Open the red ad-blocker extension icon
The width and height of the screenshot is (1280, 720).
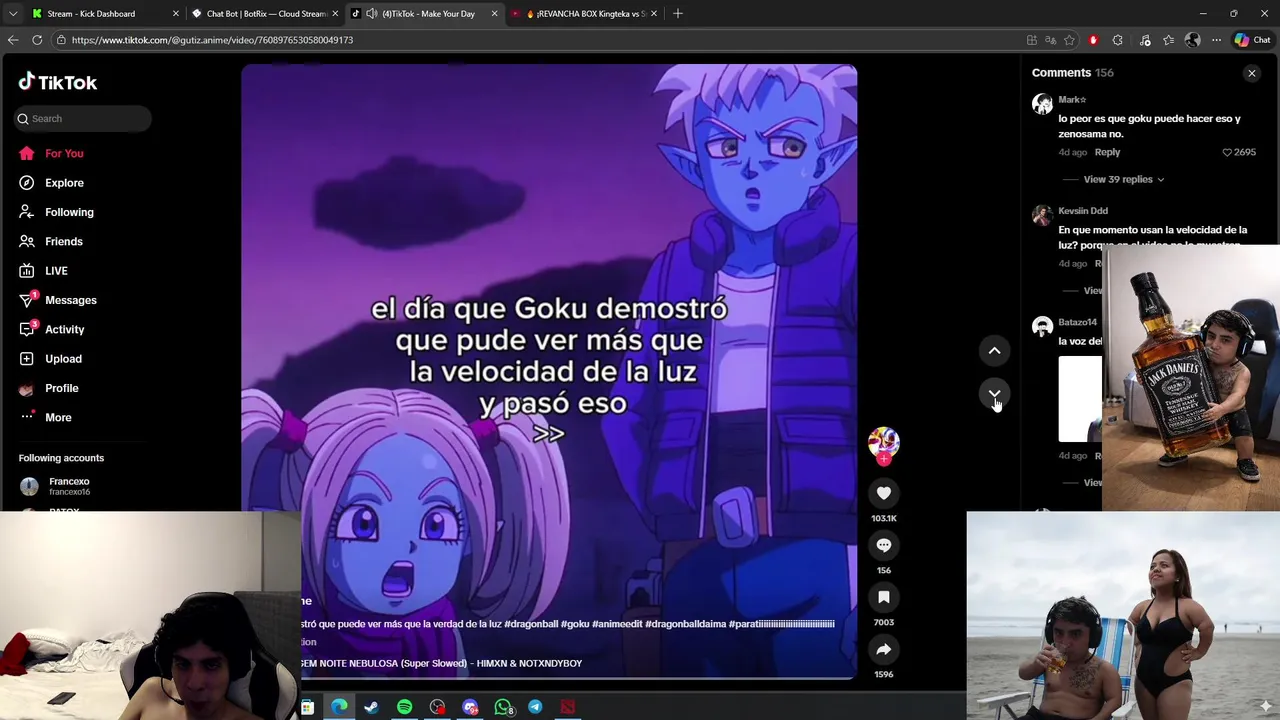(1093, 40)
